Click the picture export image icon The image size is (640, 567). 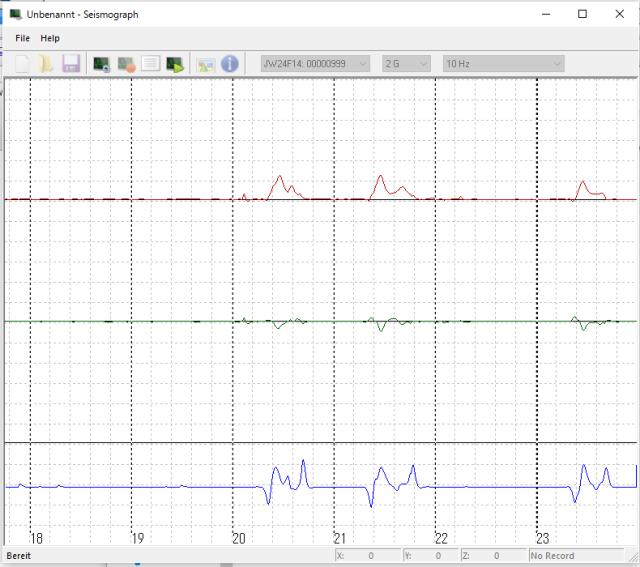click(206, 64)
